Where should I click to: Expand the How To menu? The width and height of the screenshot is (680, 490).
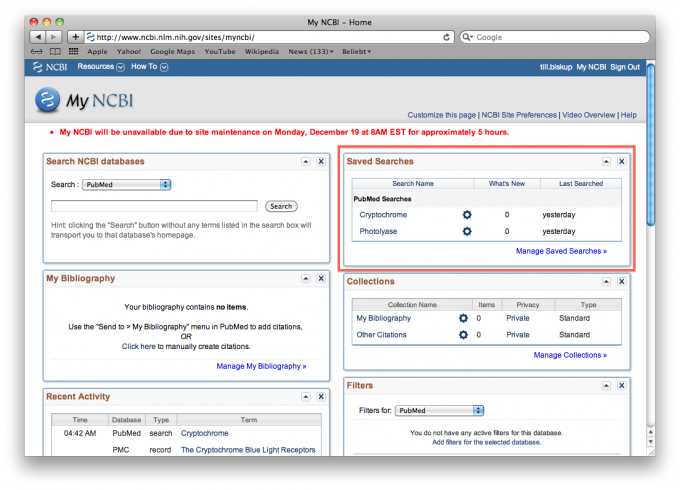pyautogui.click(x=149, y=67)
